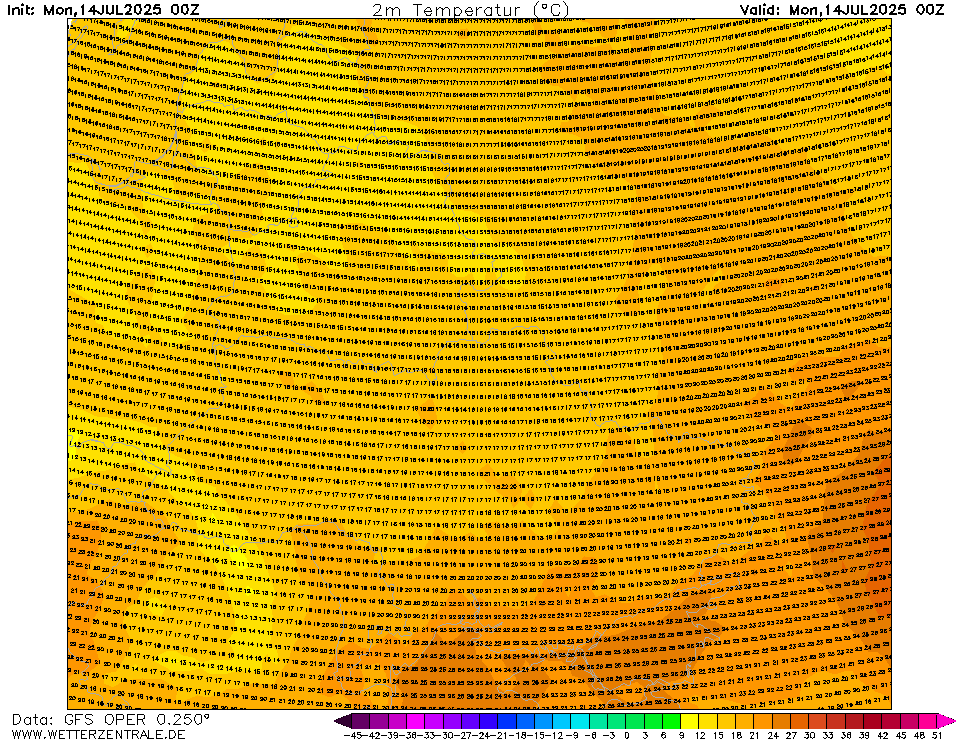Select the swatch between 0 and 3
The image size is (959, 741).
tap(634, 721)
